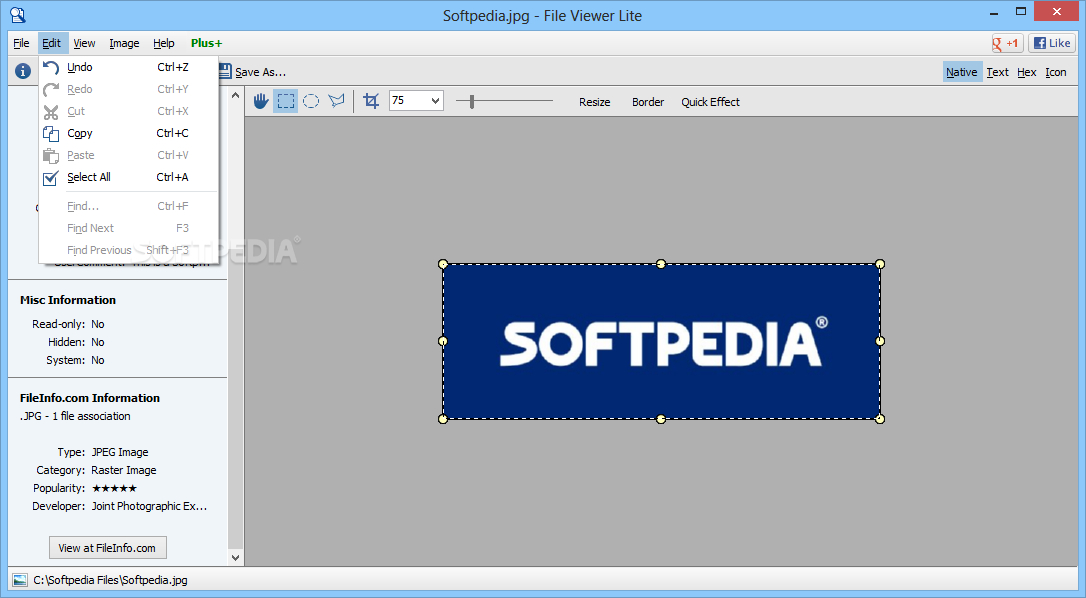1086x598 pixels.
Task: Click the 'JPEG Image' type value
Action: click(x=120, y=452)
